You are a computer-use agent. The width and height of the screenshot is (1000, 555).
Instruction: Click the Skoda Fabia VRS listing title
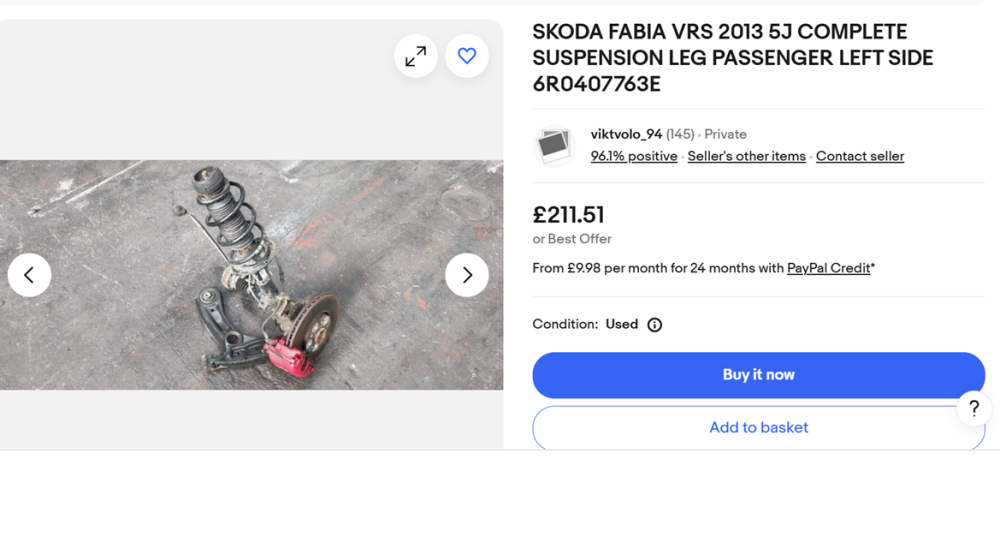(732, 58)
